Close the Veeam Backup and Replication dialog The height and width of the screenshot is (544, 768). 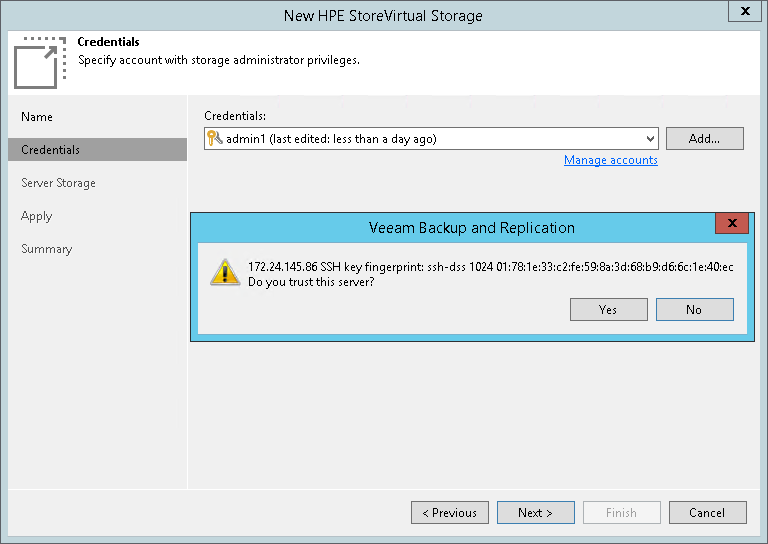(732, 224)
